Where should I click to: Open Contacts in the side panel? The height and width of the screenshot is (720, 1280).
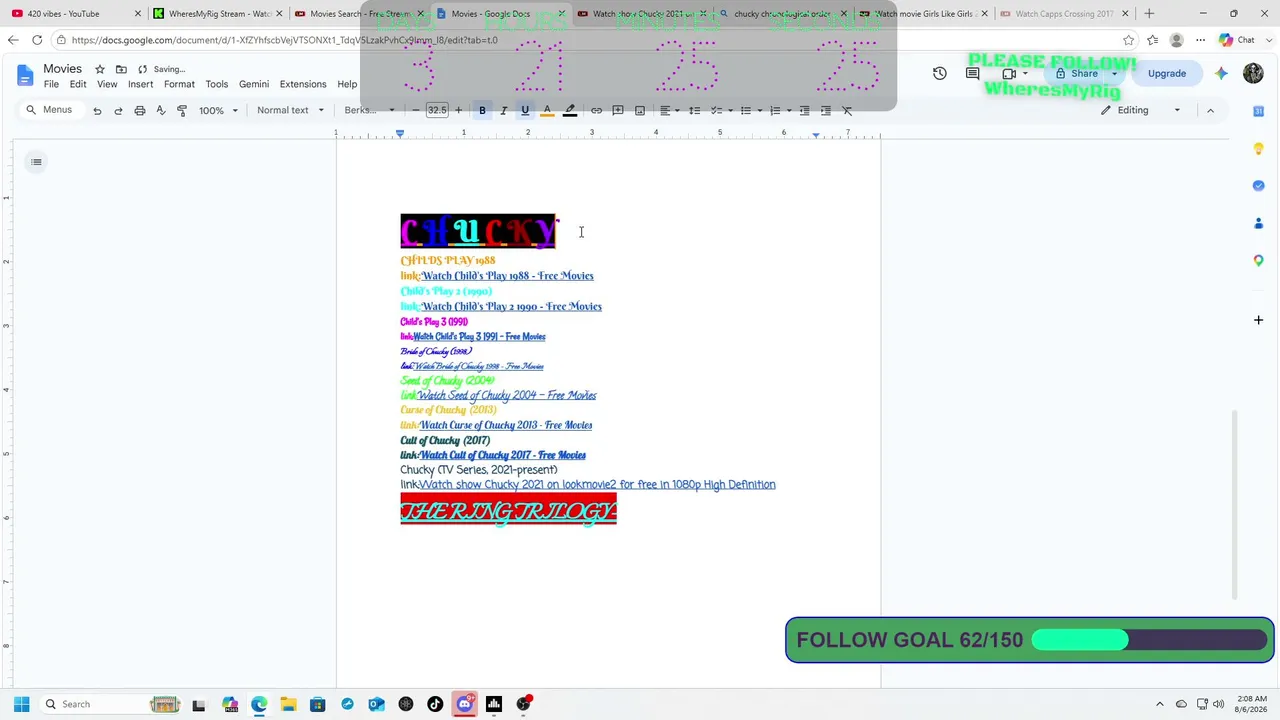point(1258,223)
